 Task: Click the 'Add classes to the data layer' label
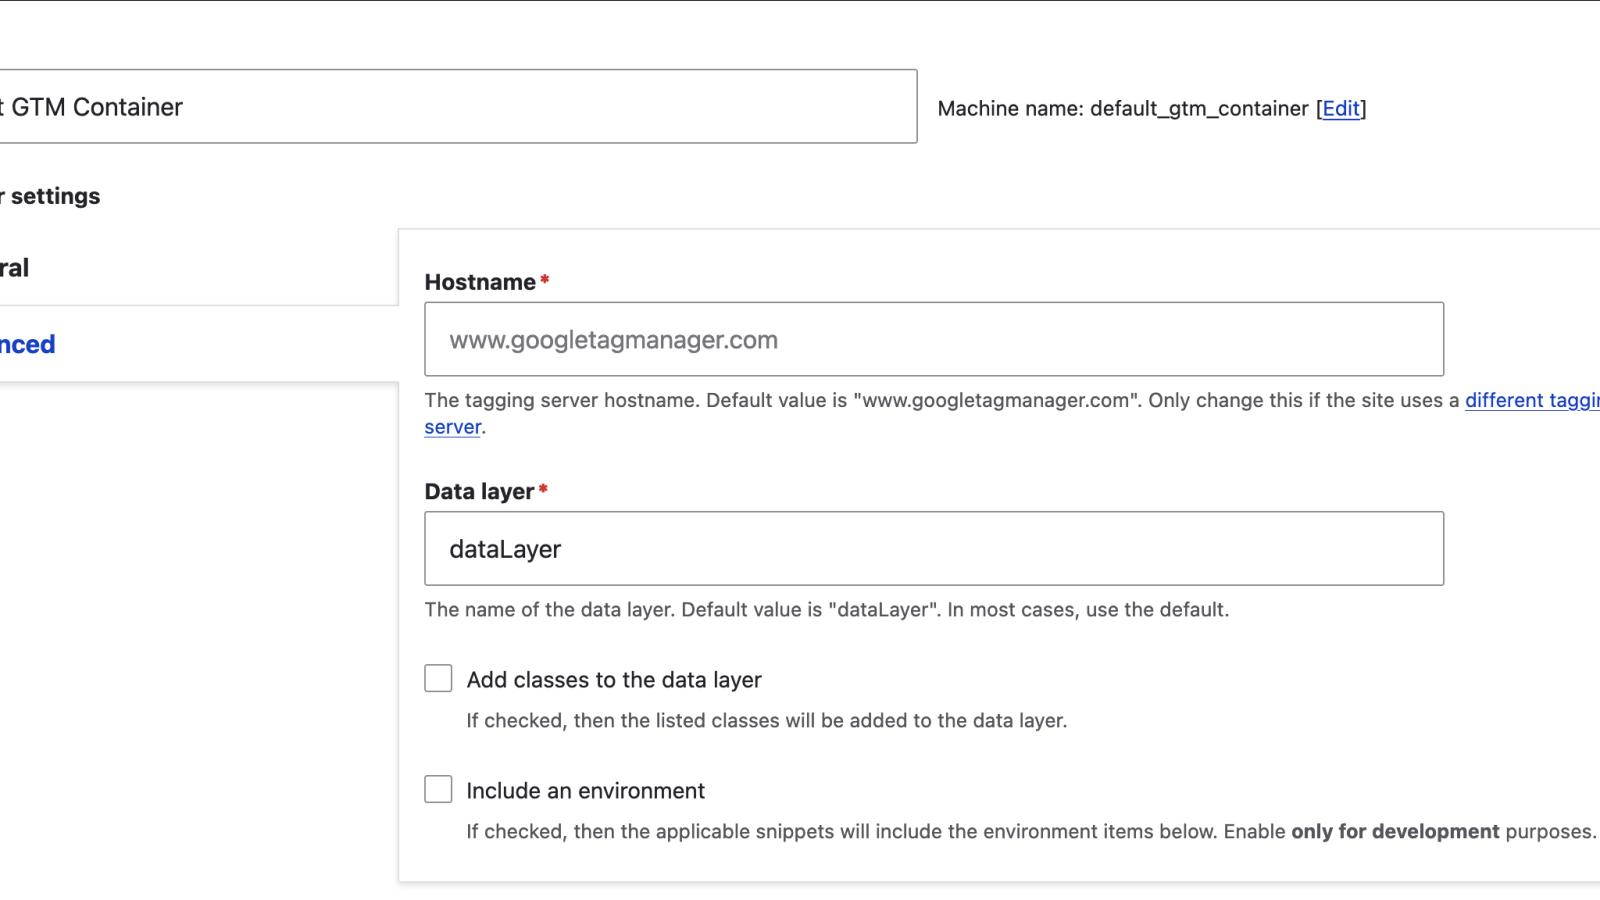coord(613,680)
